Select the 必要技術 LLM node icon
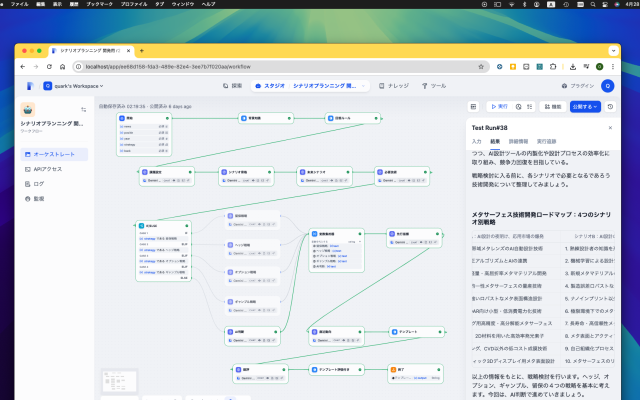 pos(380,172)
